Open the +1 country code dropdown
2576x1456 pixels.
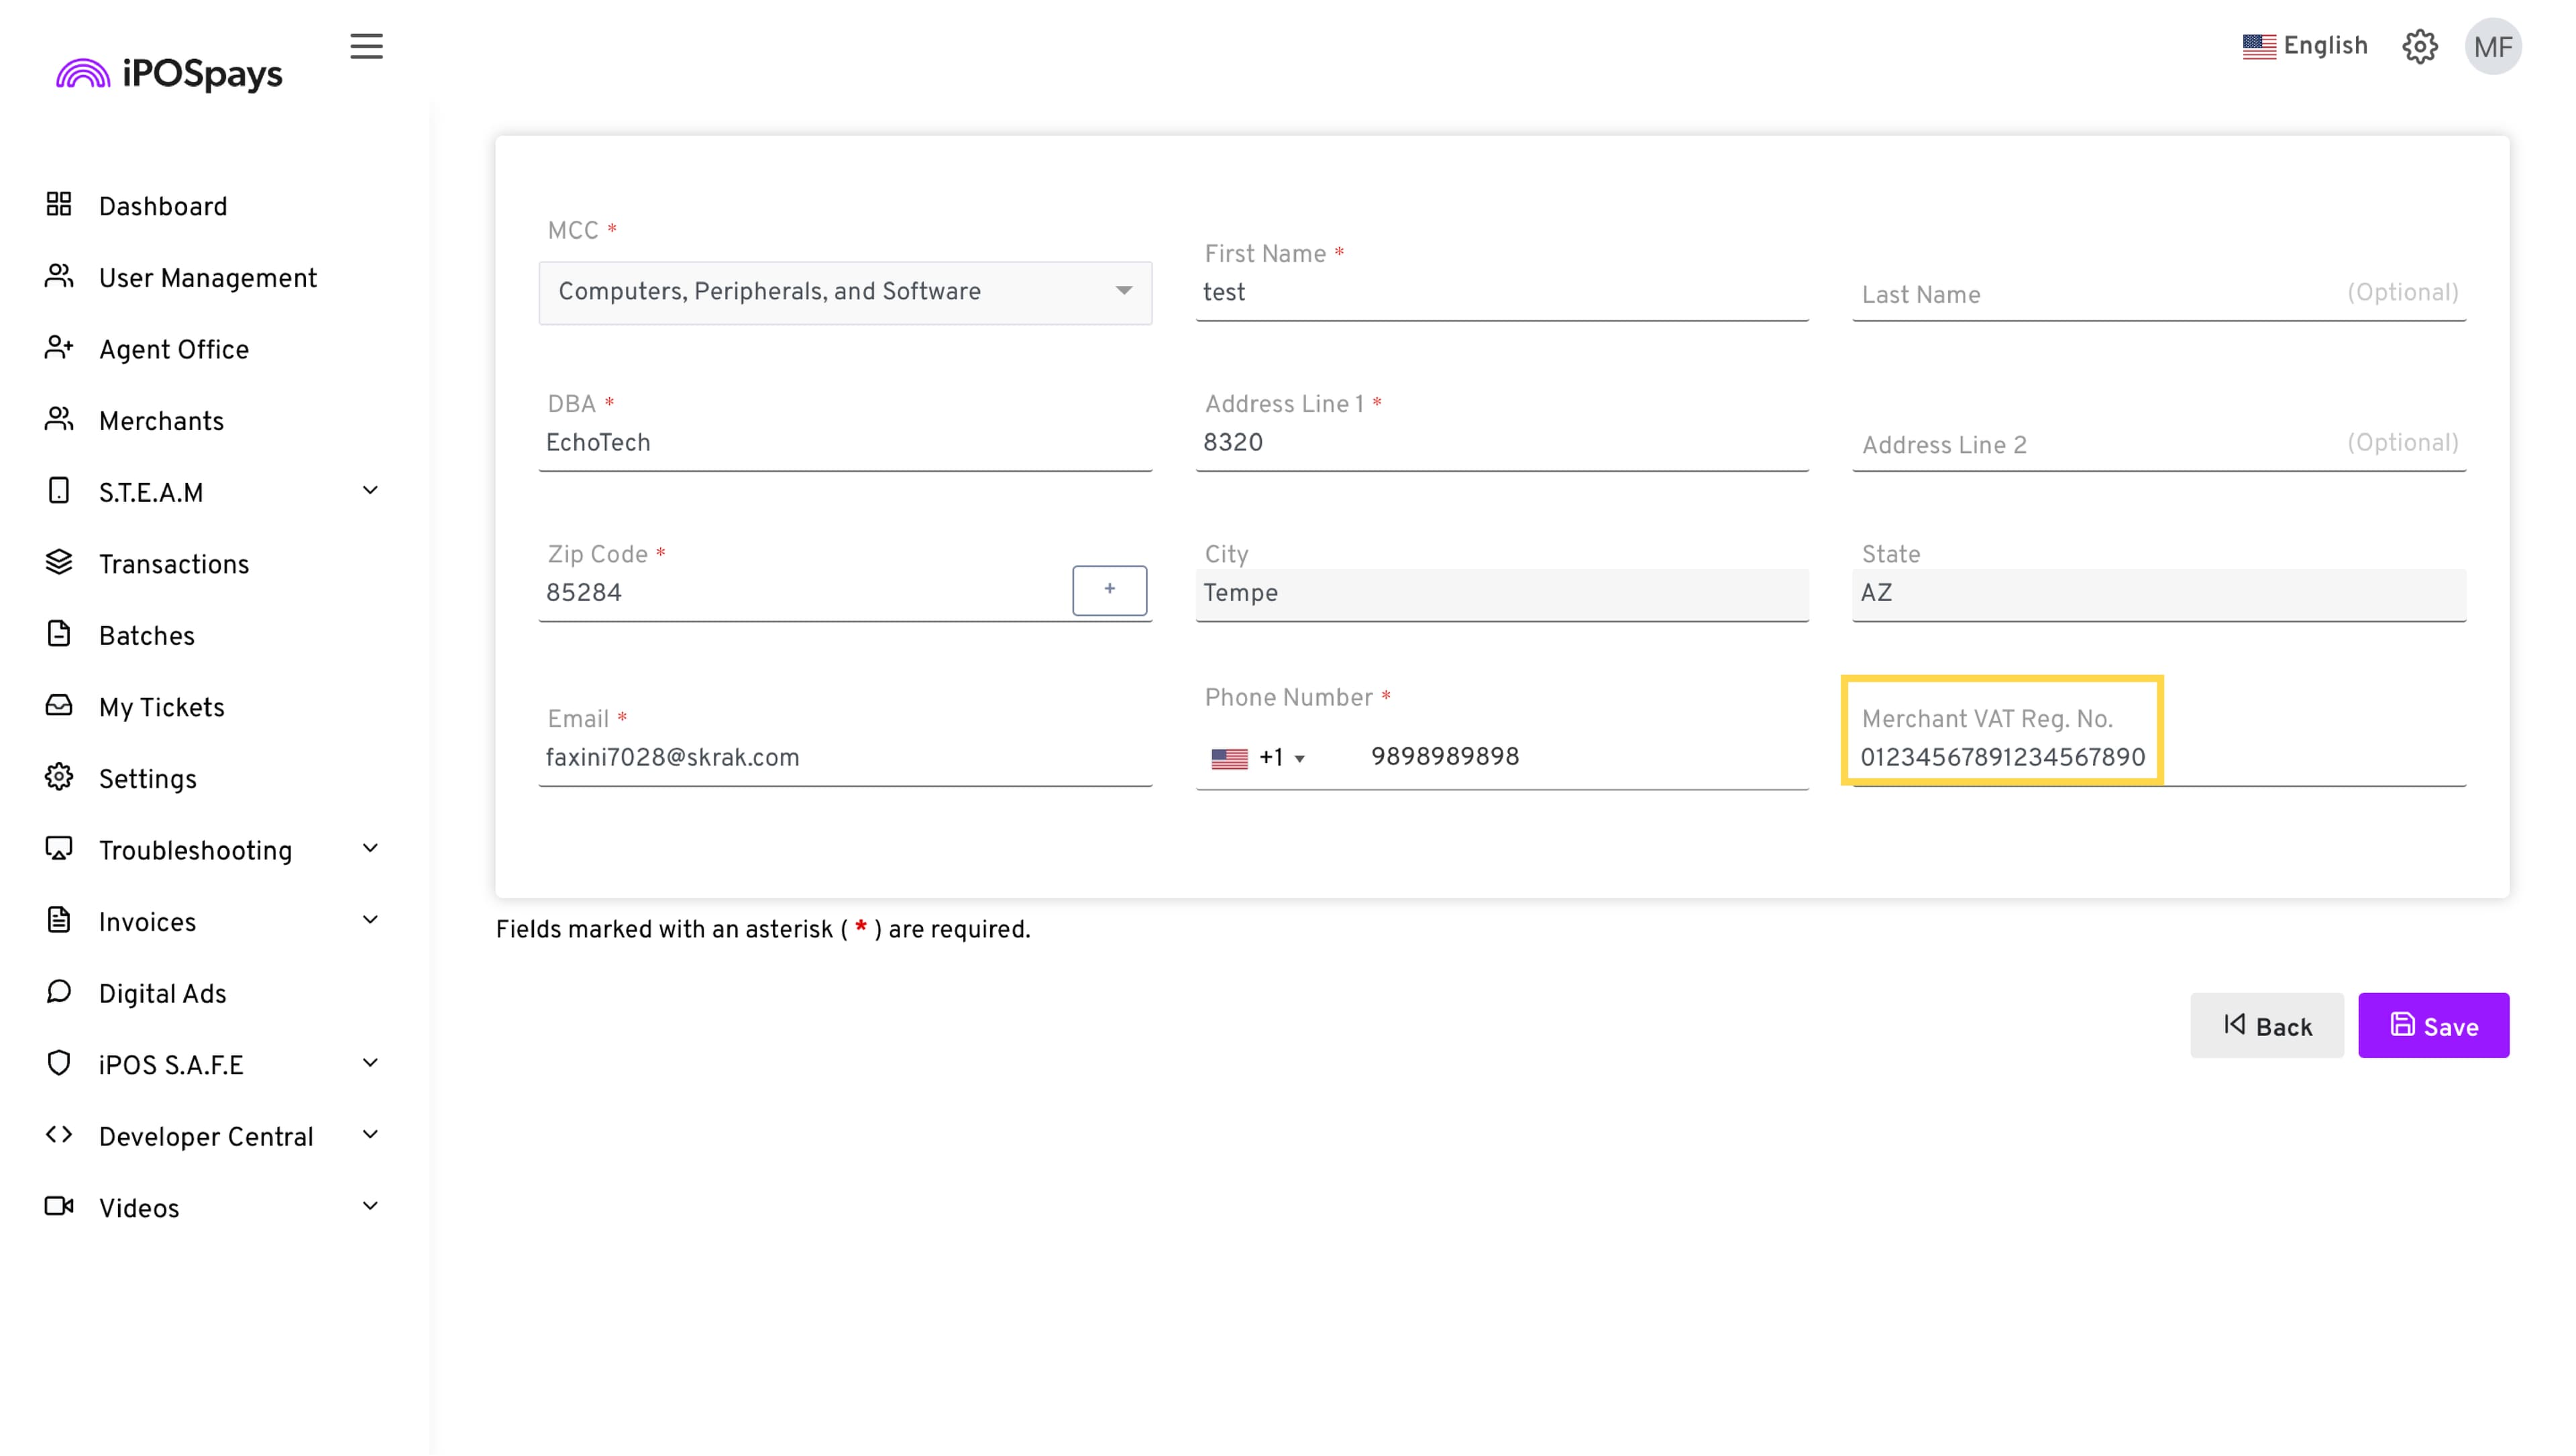[x=1282, y=758]
